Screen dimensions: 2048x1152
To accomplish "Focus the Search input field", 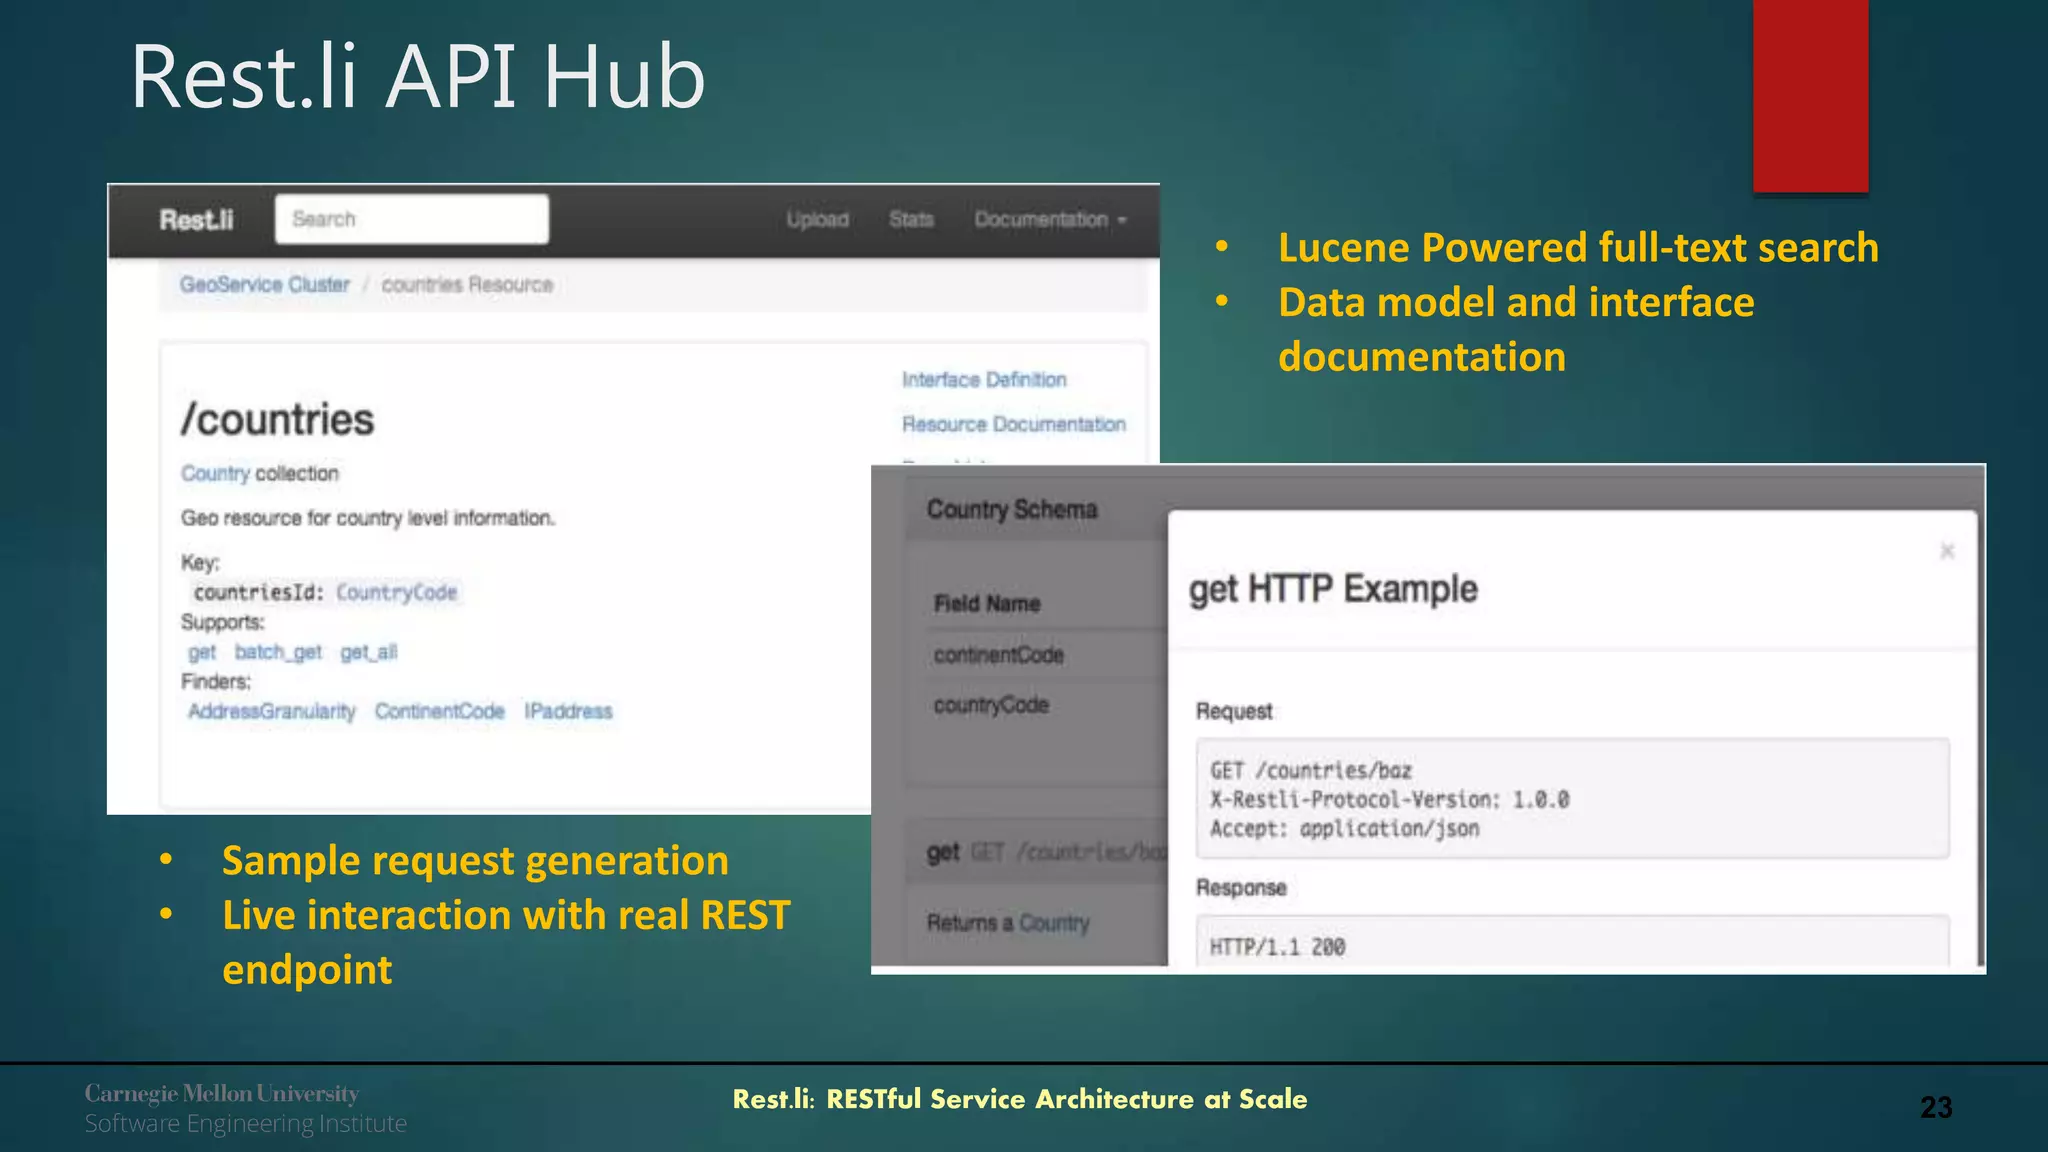I will click(412, 219).
